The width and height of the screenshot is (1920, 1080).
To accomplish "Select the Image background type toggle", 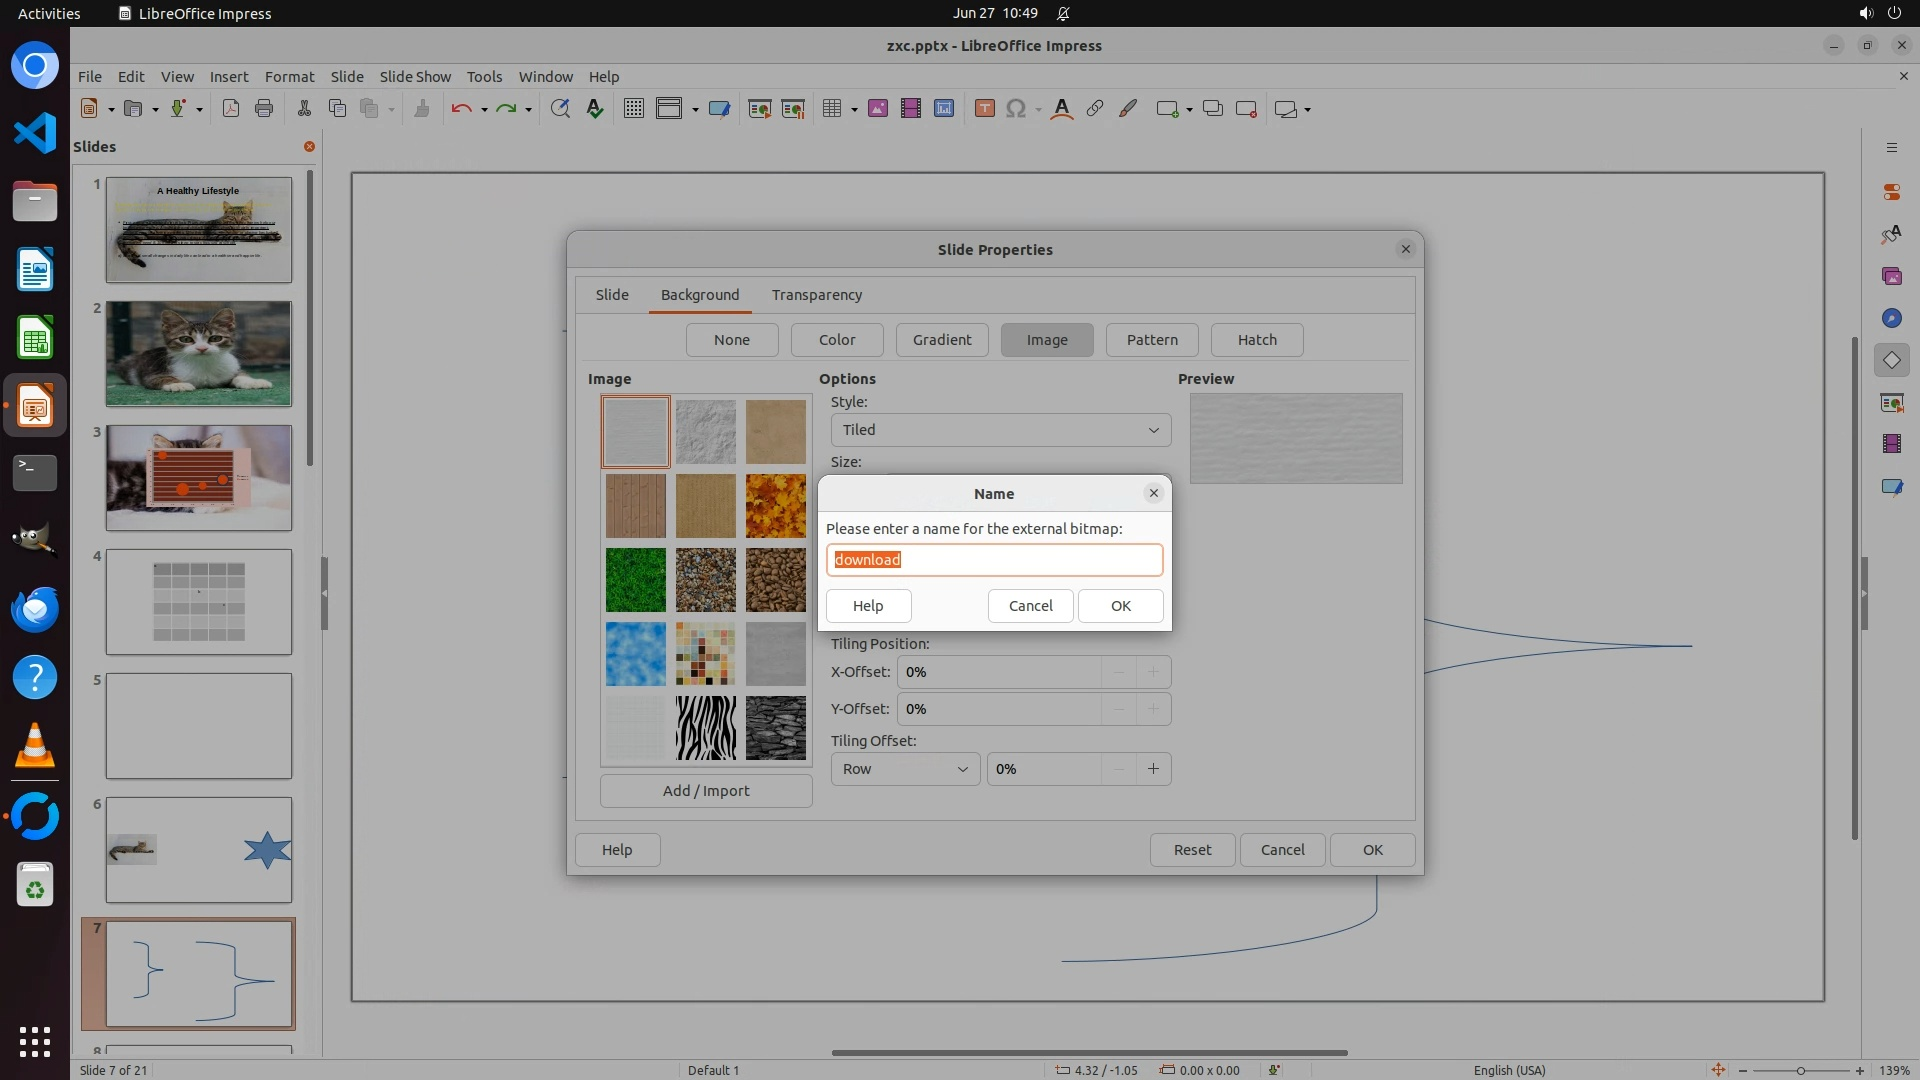I will point(1046,340).
